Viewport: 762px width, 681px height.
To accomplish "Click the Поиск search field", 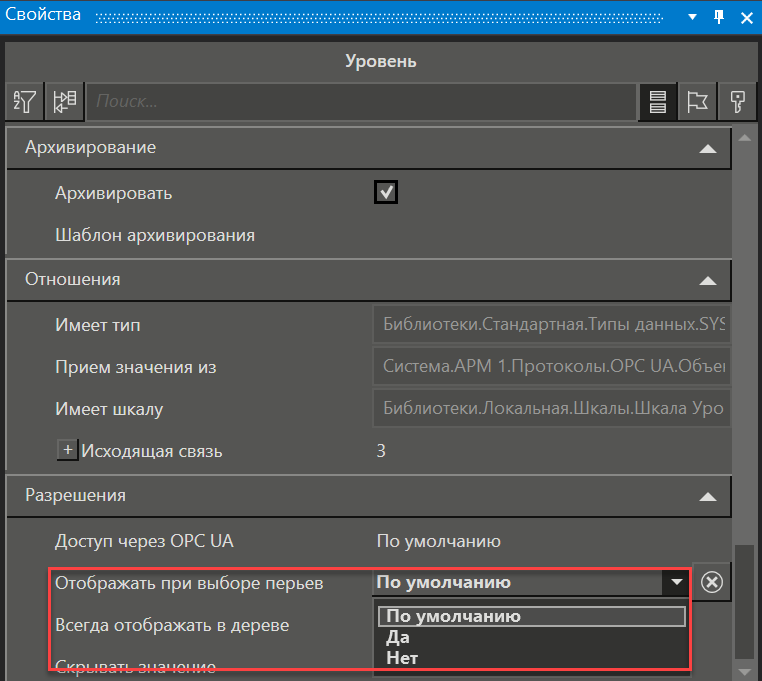I will [x=361, y=102].
